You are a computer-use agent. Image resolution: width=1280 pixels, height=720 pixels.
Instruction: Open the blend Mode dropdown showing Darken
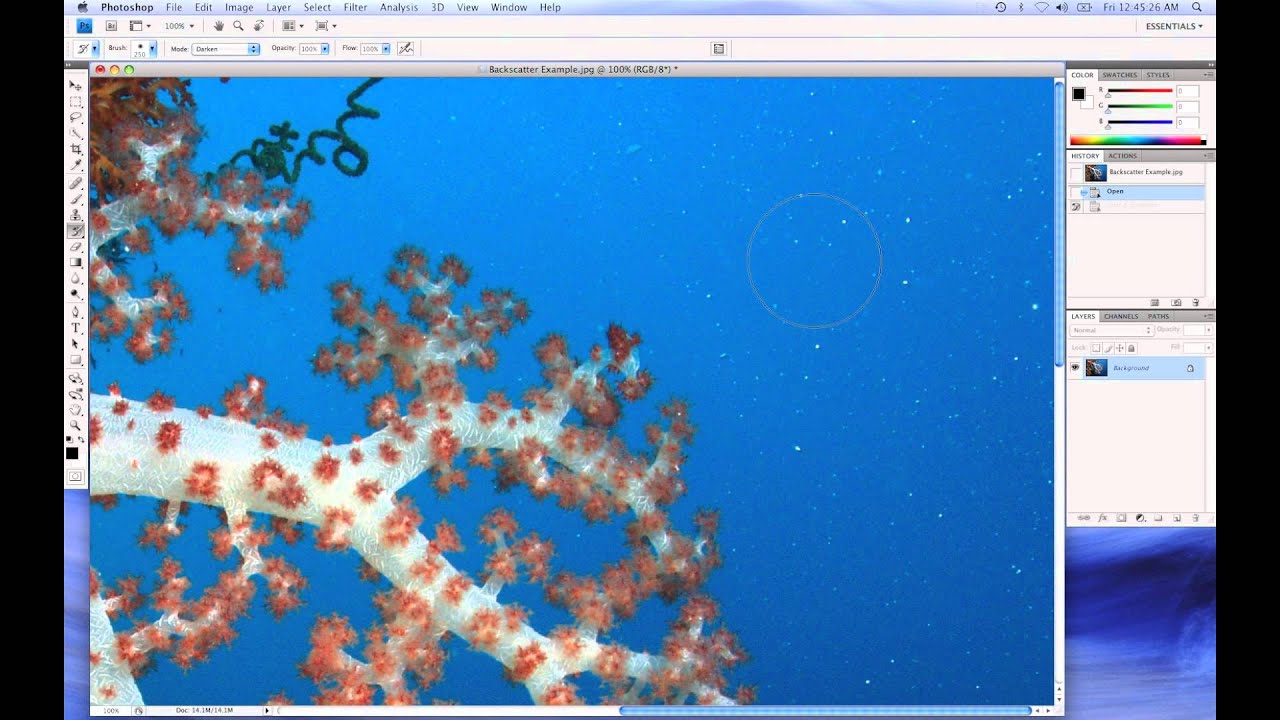(227, 48)
